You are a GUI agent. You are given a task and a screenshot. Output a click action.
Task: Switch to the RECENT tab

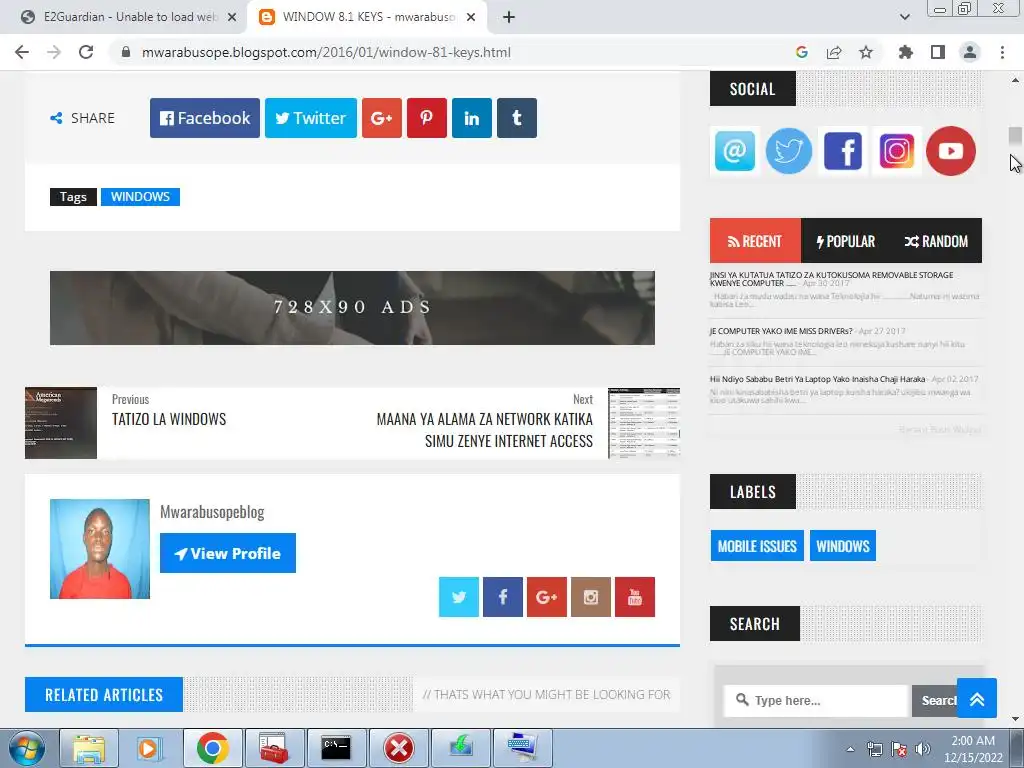(755, 241)
